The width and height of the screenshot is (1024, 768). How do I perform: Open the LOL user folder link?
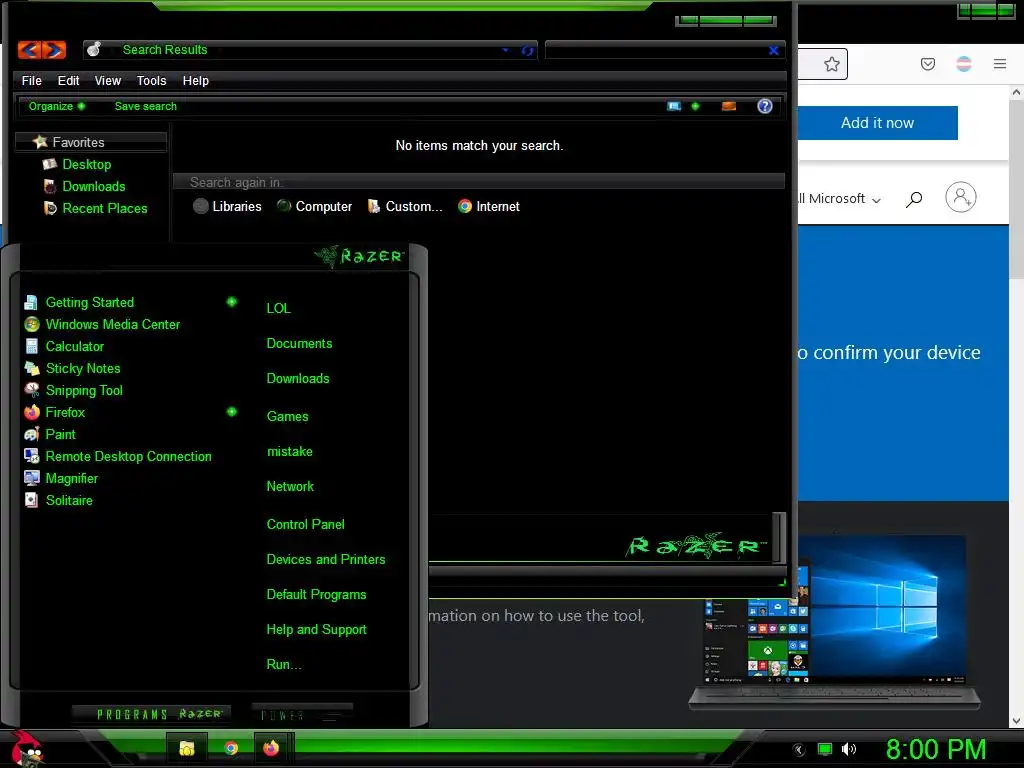coord(278,308)
